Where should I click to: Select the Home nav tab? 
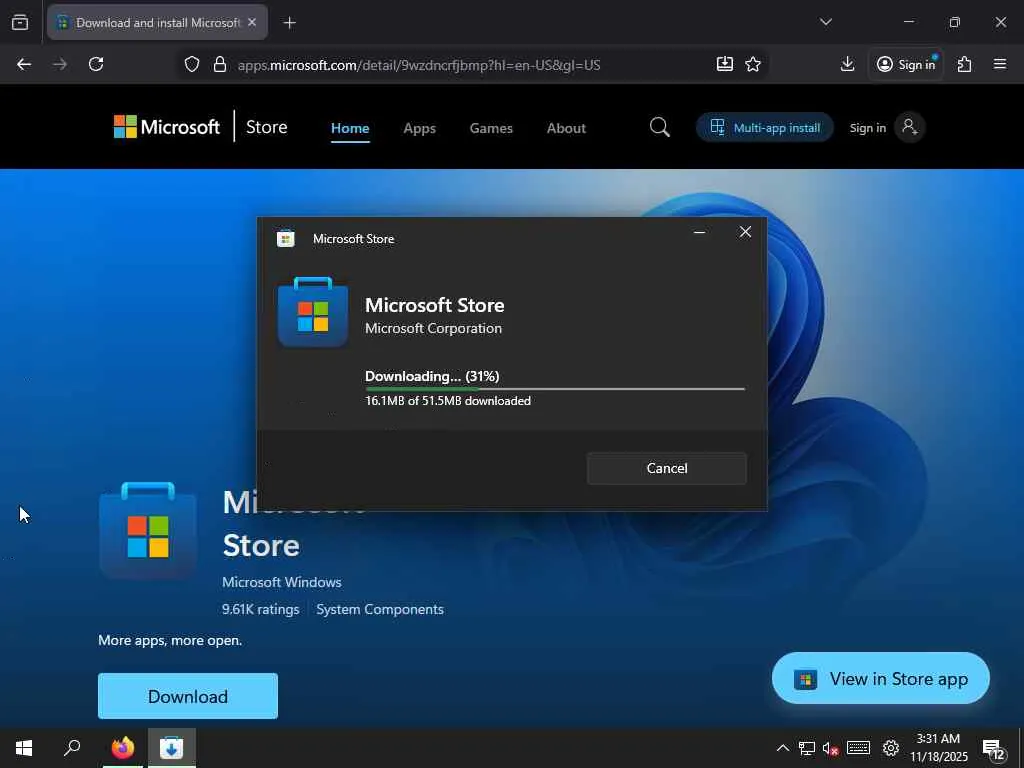[350, 128]
